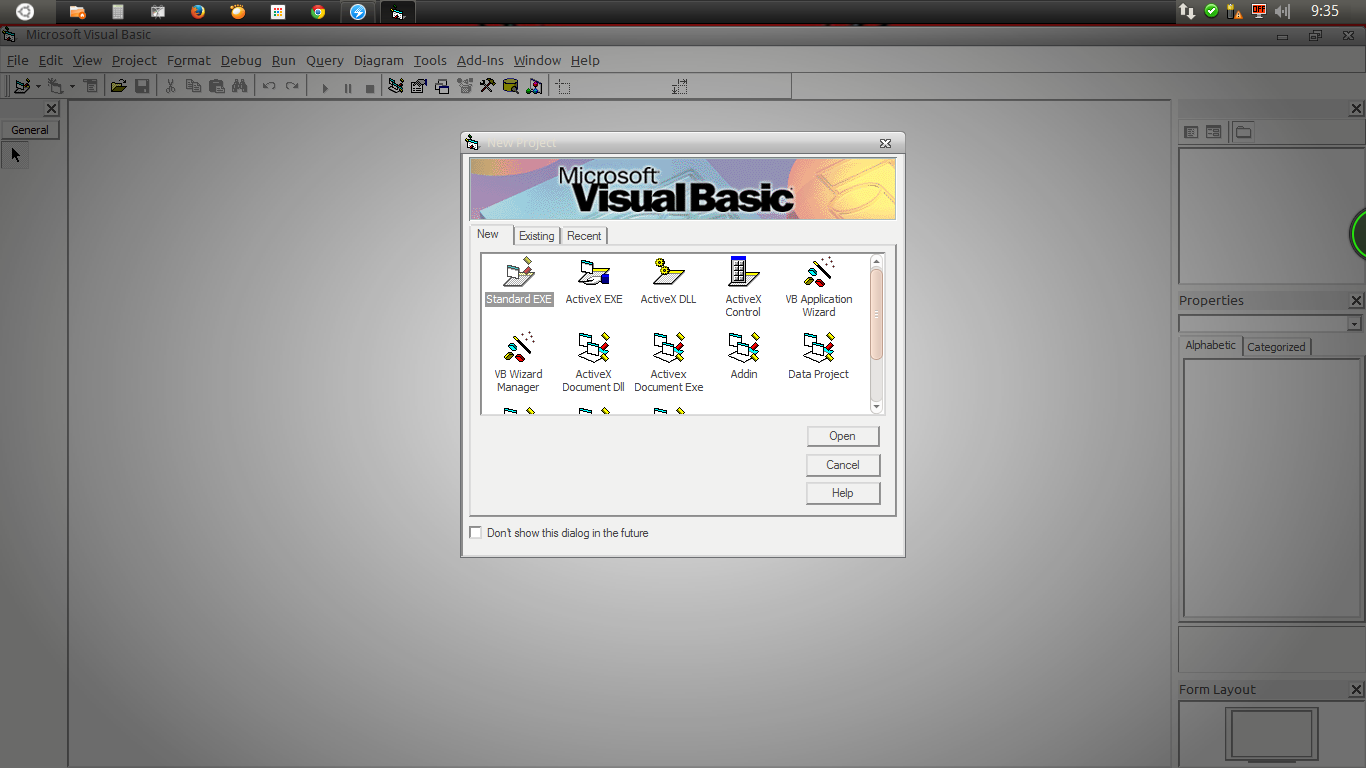Start the program with the Run arrow

point(325,88)
